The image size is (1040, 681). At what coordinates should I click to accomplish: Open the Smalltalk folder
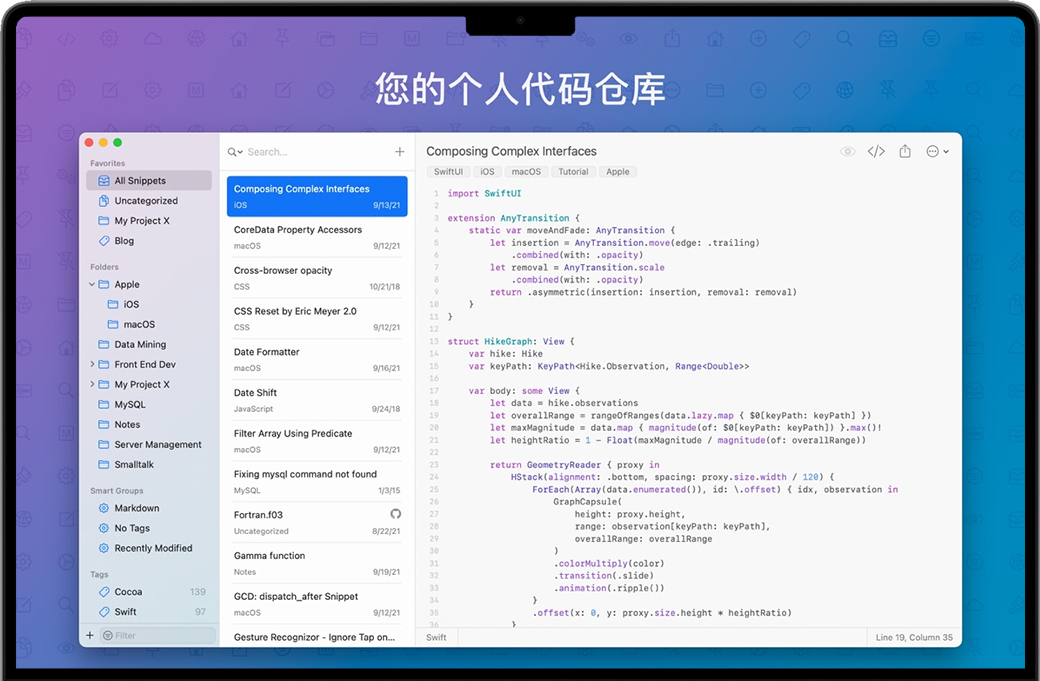pos(149,464)
